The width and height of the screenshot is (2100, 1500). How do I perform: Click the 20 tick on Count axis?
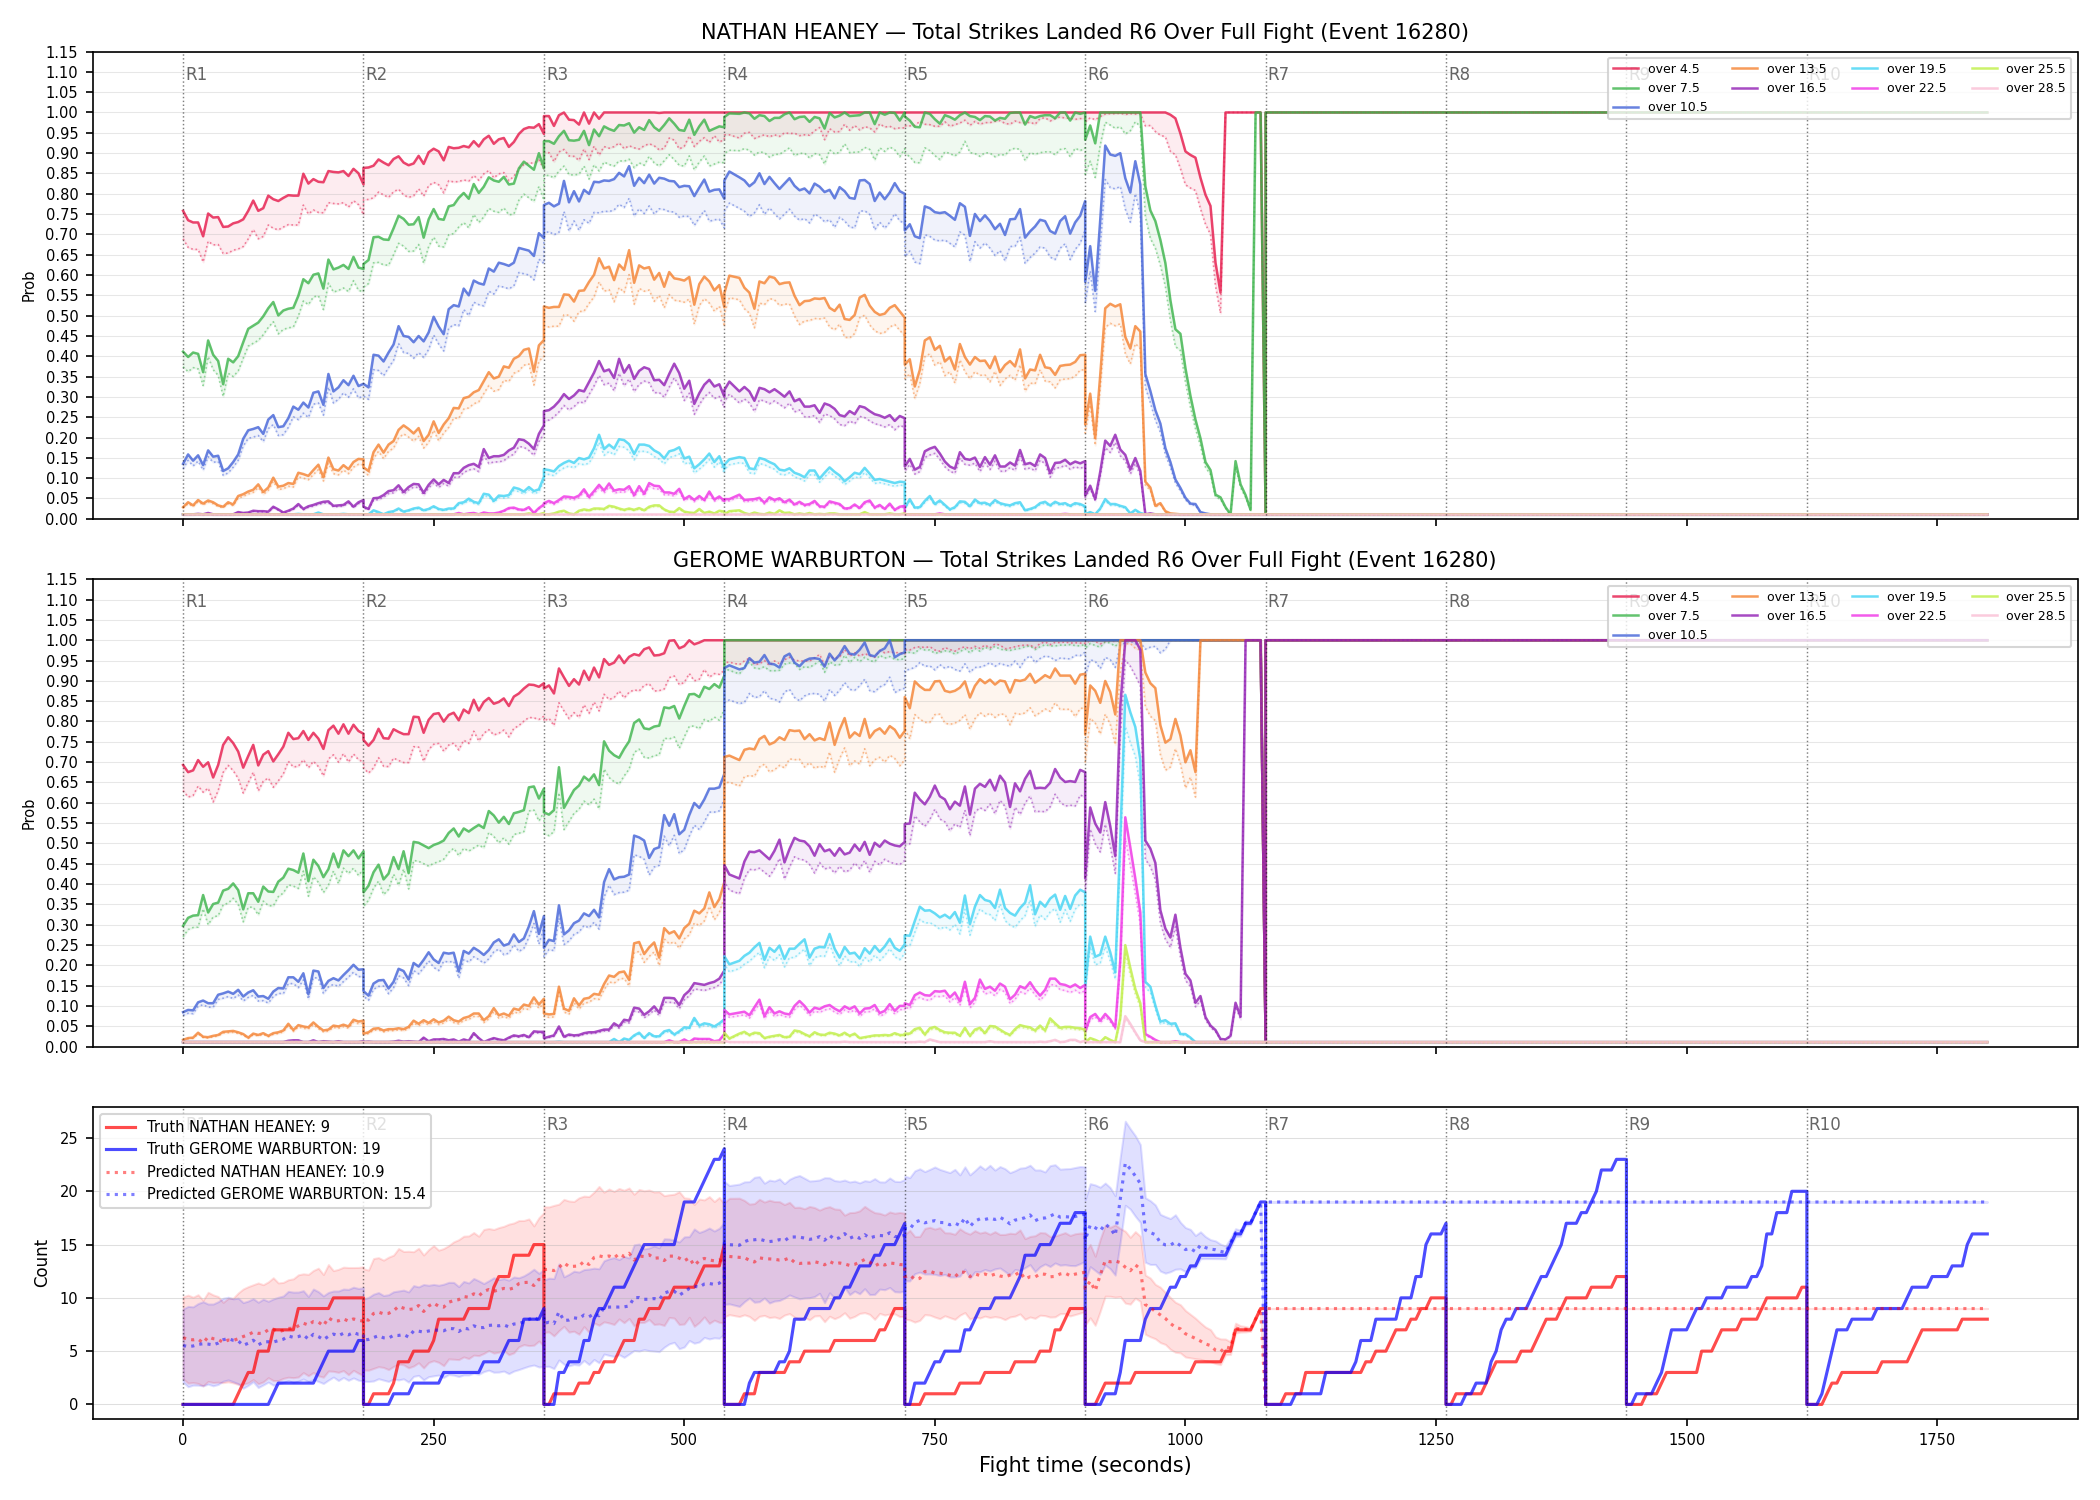(x=69, y=1192)
